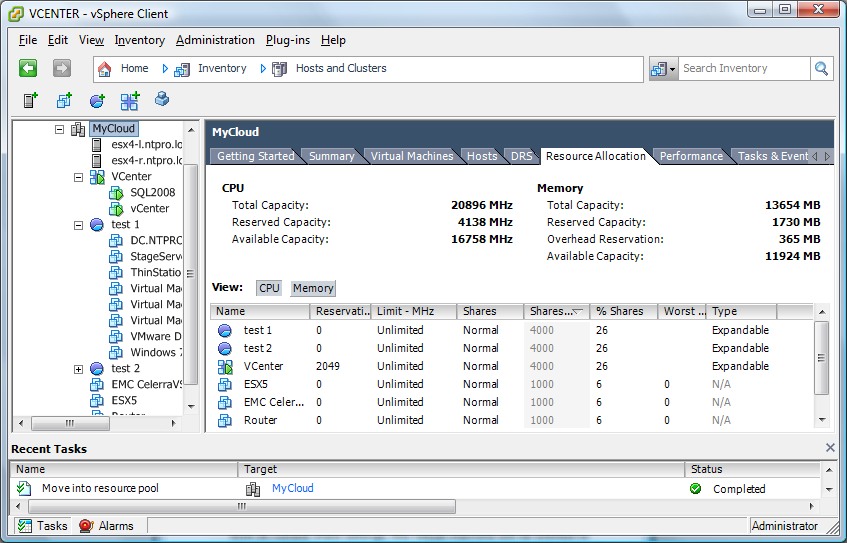Click the Router VM icon in table

[225, 420]
